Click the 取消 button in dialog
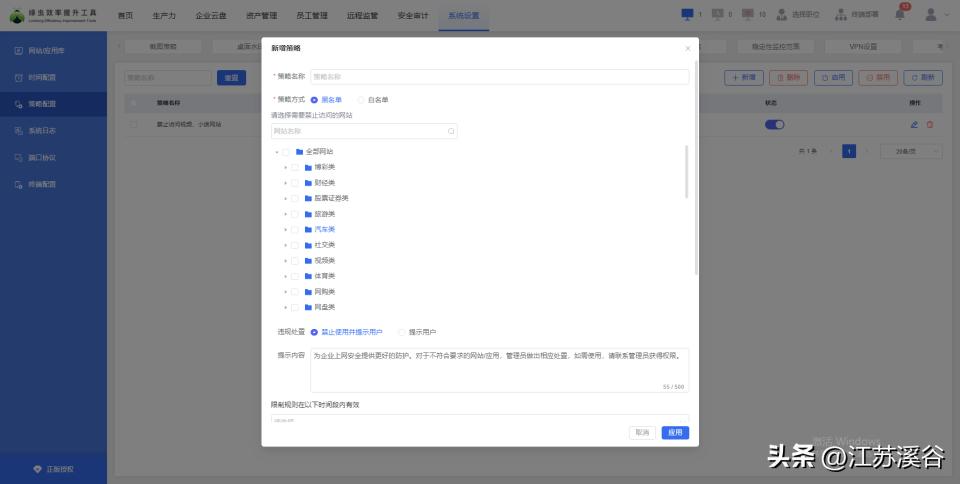The height and width of the screenshot is (484, 960). pos(642,433)
